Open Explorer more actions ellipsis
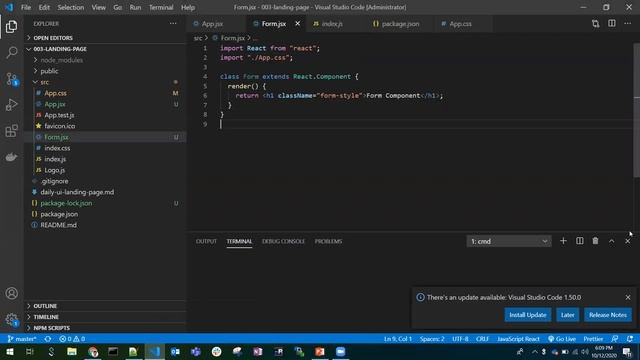Image resolution: width=640 pixels, height=360 pixels. 173,24
